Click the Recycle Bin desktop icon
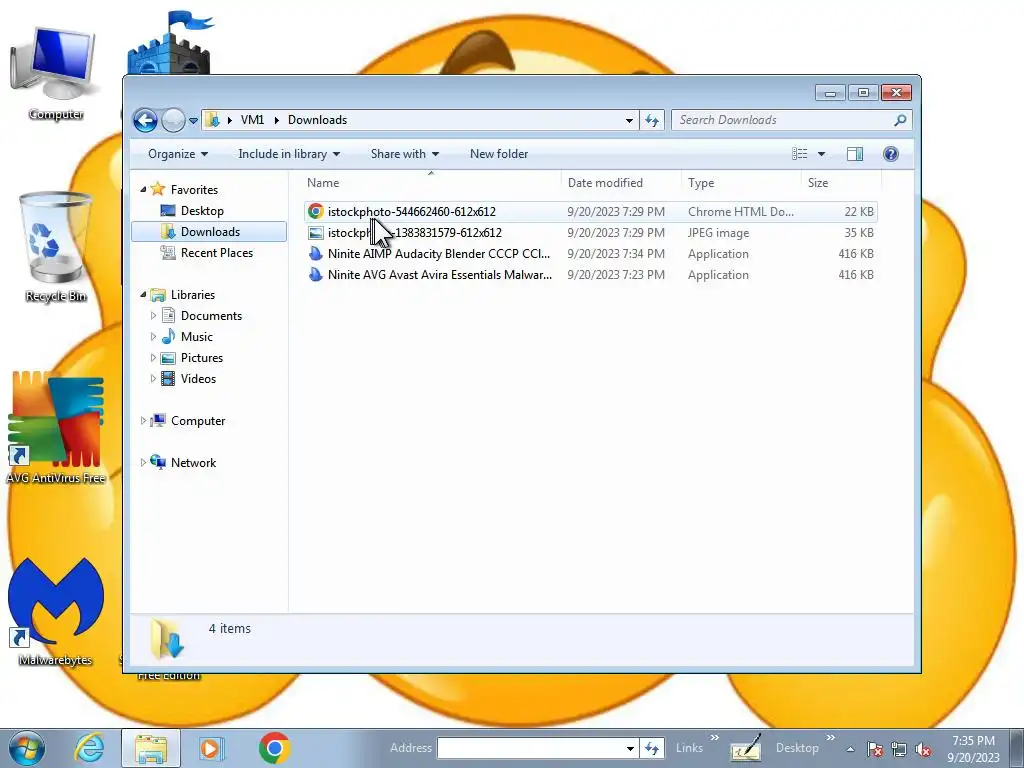The height and width of the screenshot is (768, 1024). pos(56,248)
